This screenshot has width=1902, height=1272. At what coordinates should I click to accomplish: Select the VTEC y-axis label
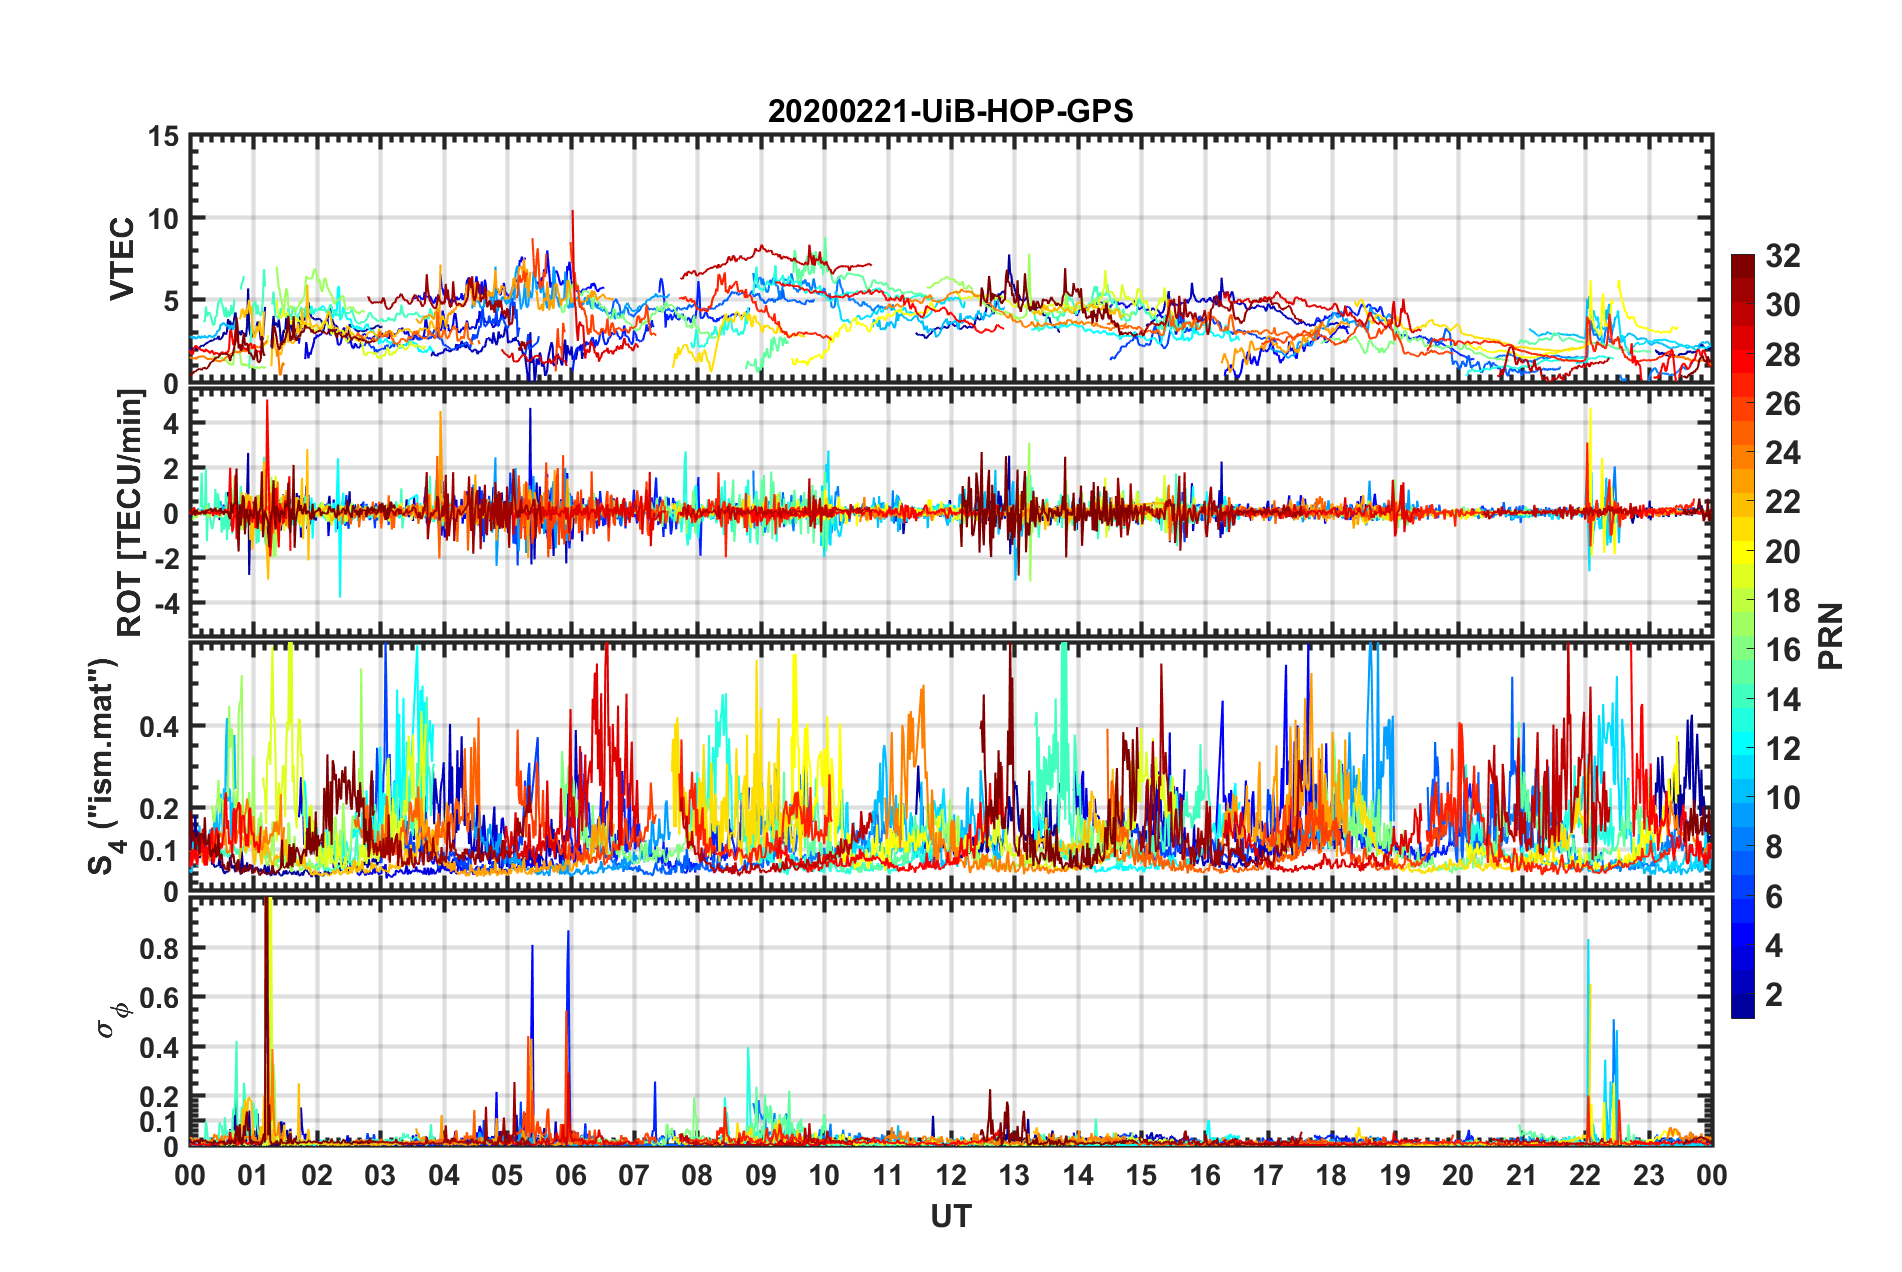122,258
